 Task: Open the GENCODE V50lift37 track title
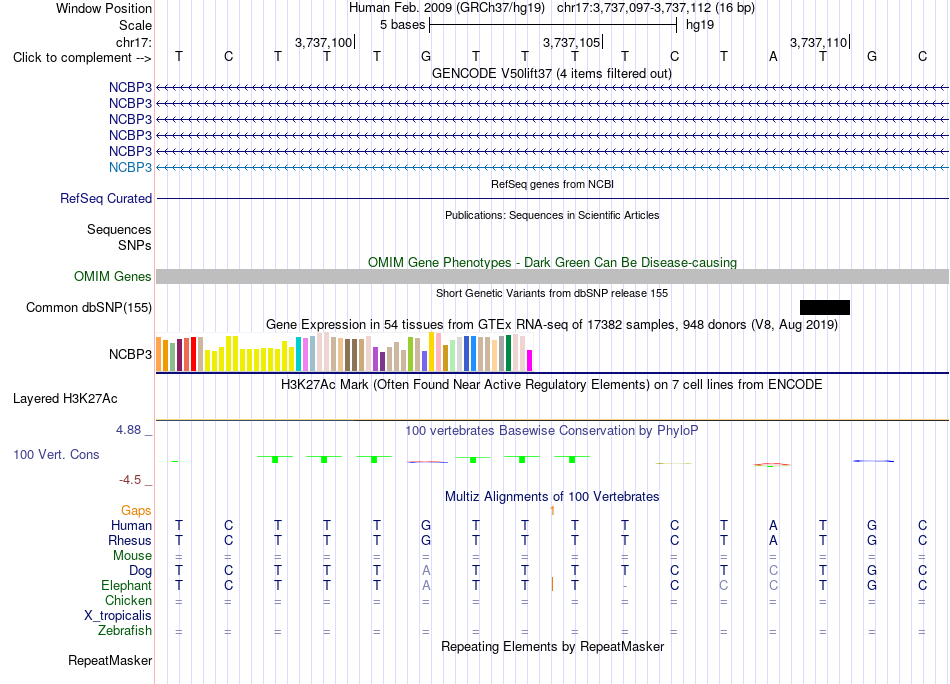tap(552, 73)
